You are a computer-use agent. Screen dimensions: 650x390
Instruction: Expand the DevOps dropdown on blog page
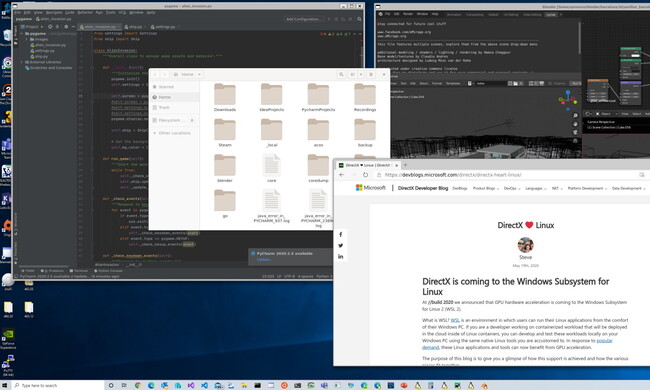[512, 188]
